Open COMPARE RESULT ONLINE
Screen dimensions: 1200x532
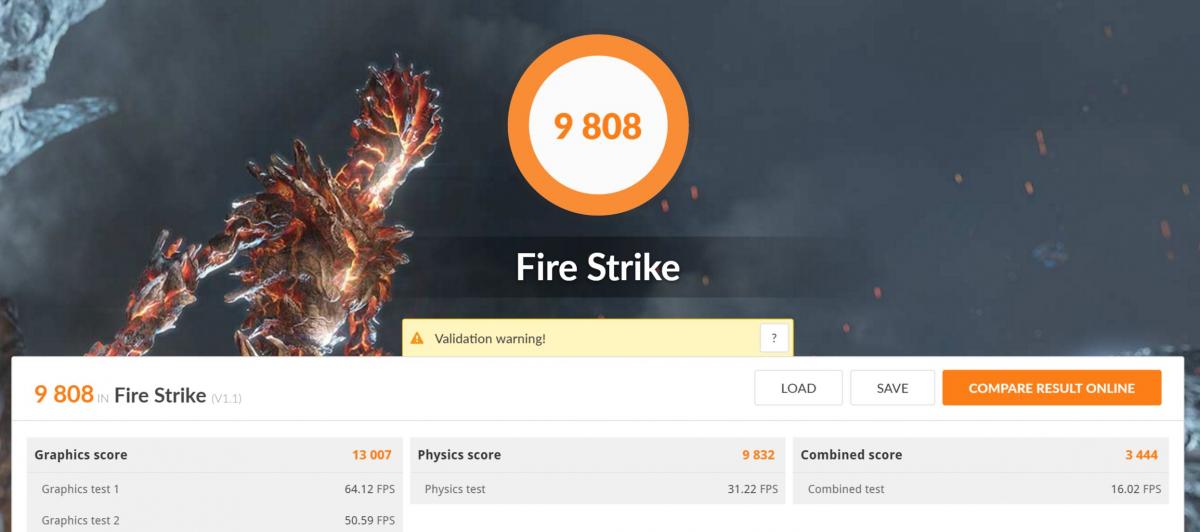tap(1052, 388)
